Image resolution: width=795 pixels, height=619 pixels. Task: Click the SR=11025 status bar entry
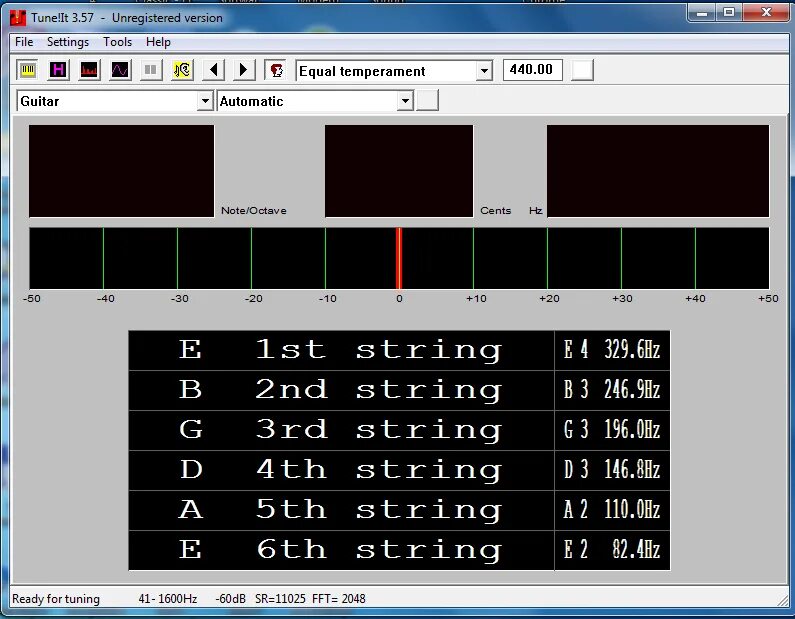[280, 599]
